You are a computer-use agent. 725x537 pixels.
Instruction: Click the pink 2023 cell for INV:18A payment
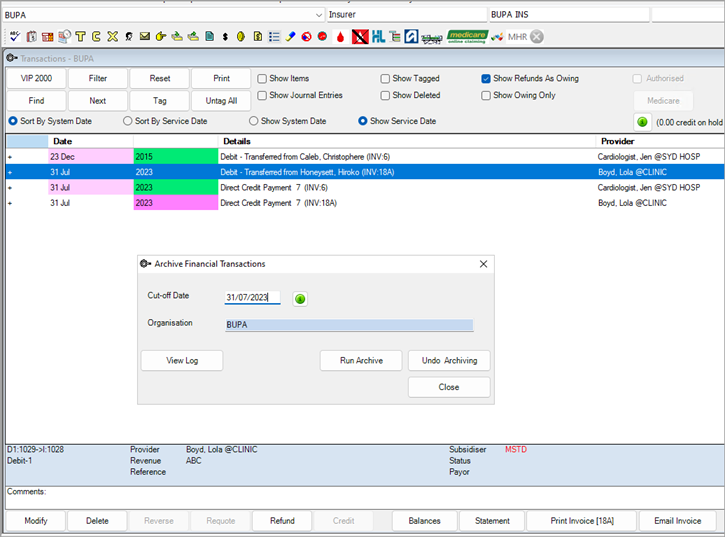tap(175, 203)
